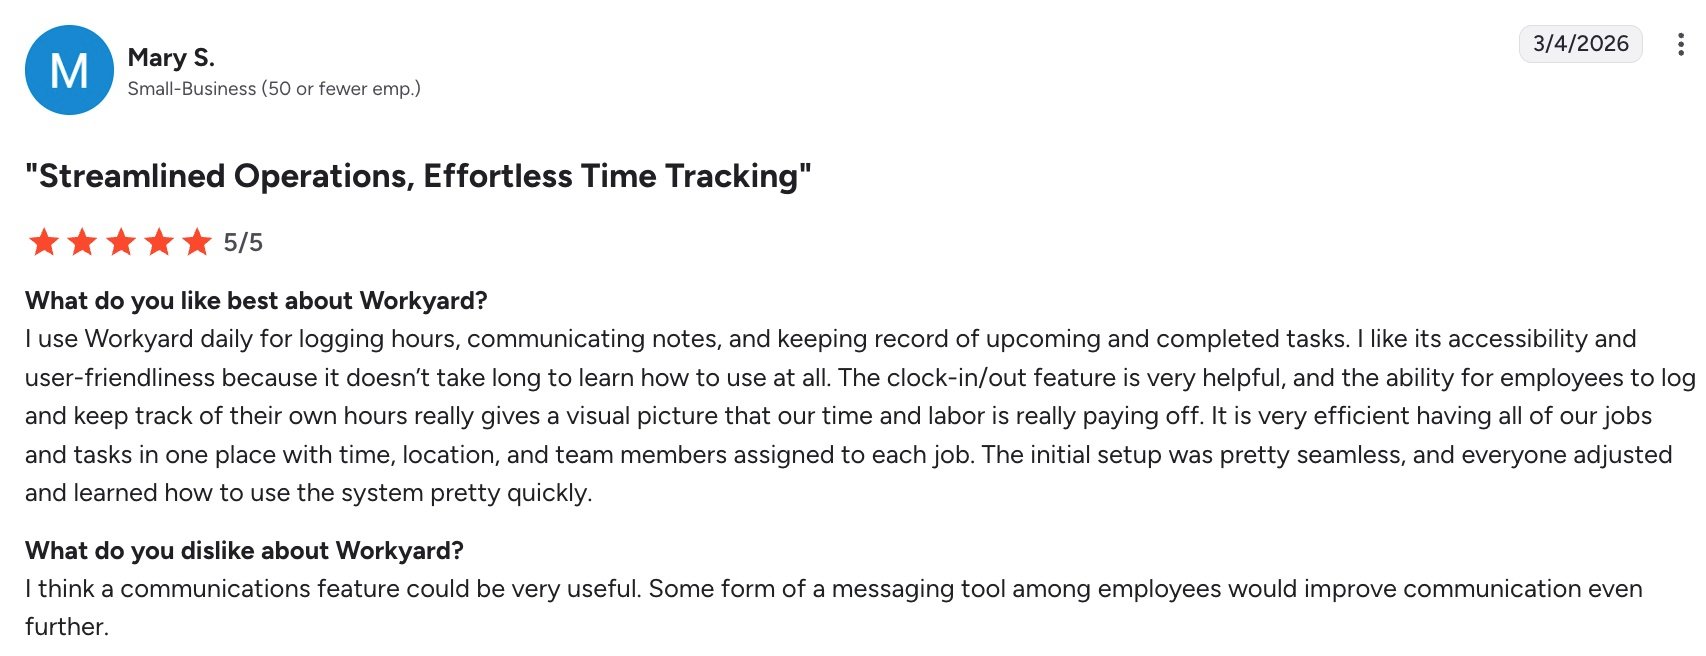Select the third rating star
The height and width of the screenshot is (656, 1706).
click(x=121, y=242)
